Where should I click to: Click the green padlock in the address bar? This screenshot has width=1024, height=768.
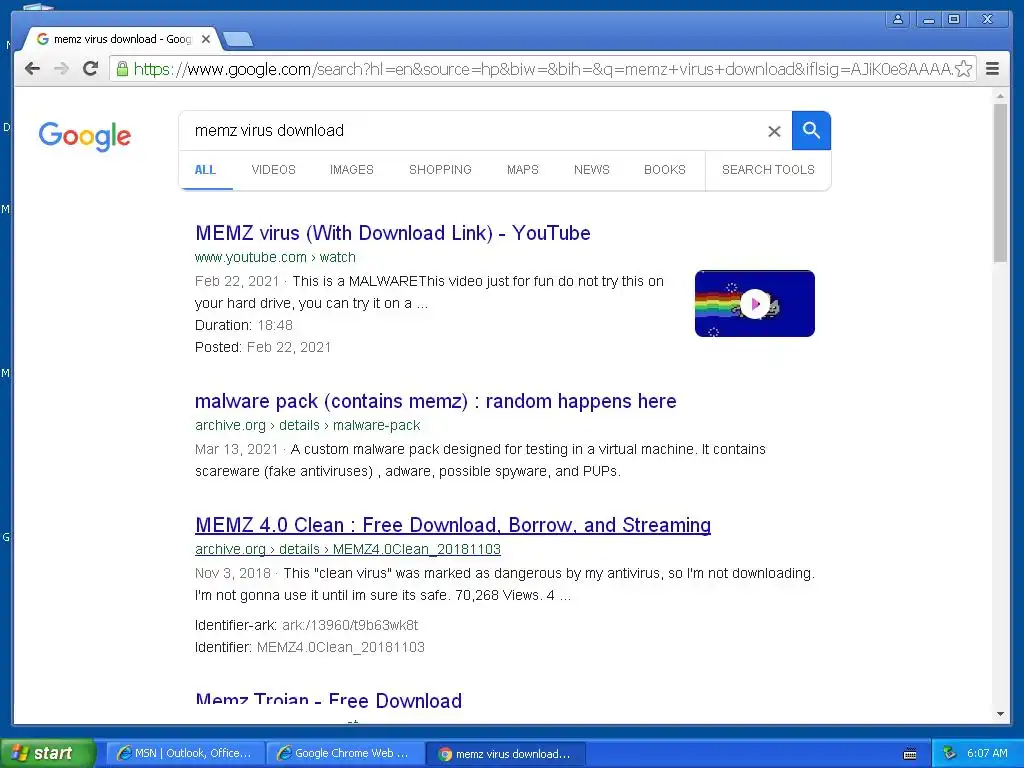pos(122,69)
